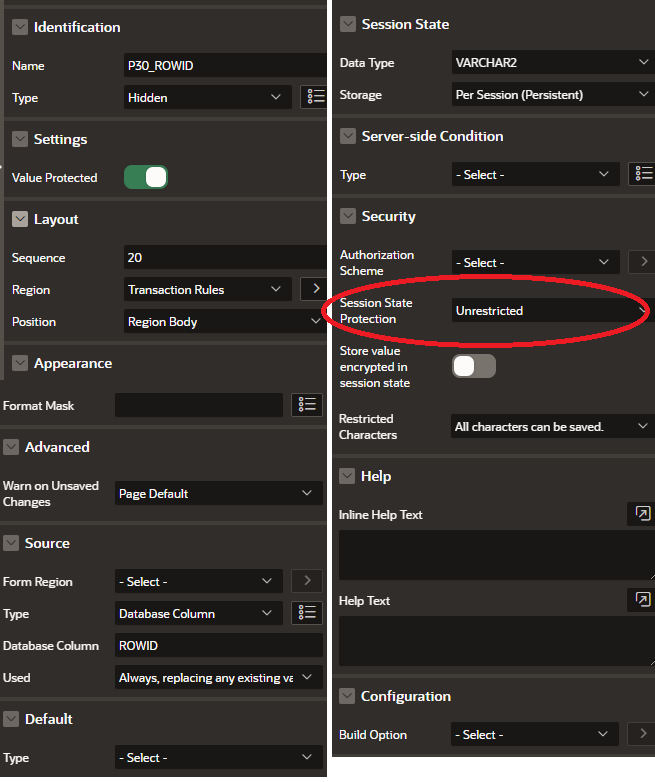Click the Database Column ROWID field
This screenshot has width=655, height=782.
coord(218,645)
